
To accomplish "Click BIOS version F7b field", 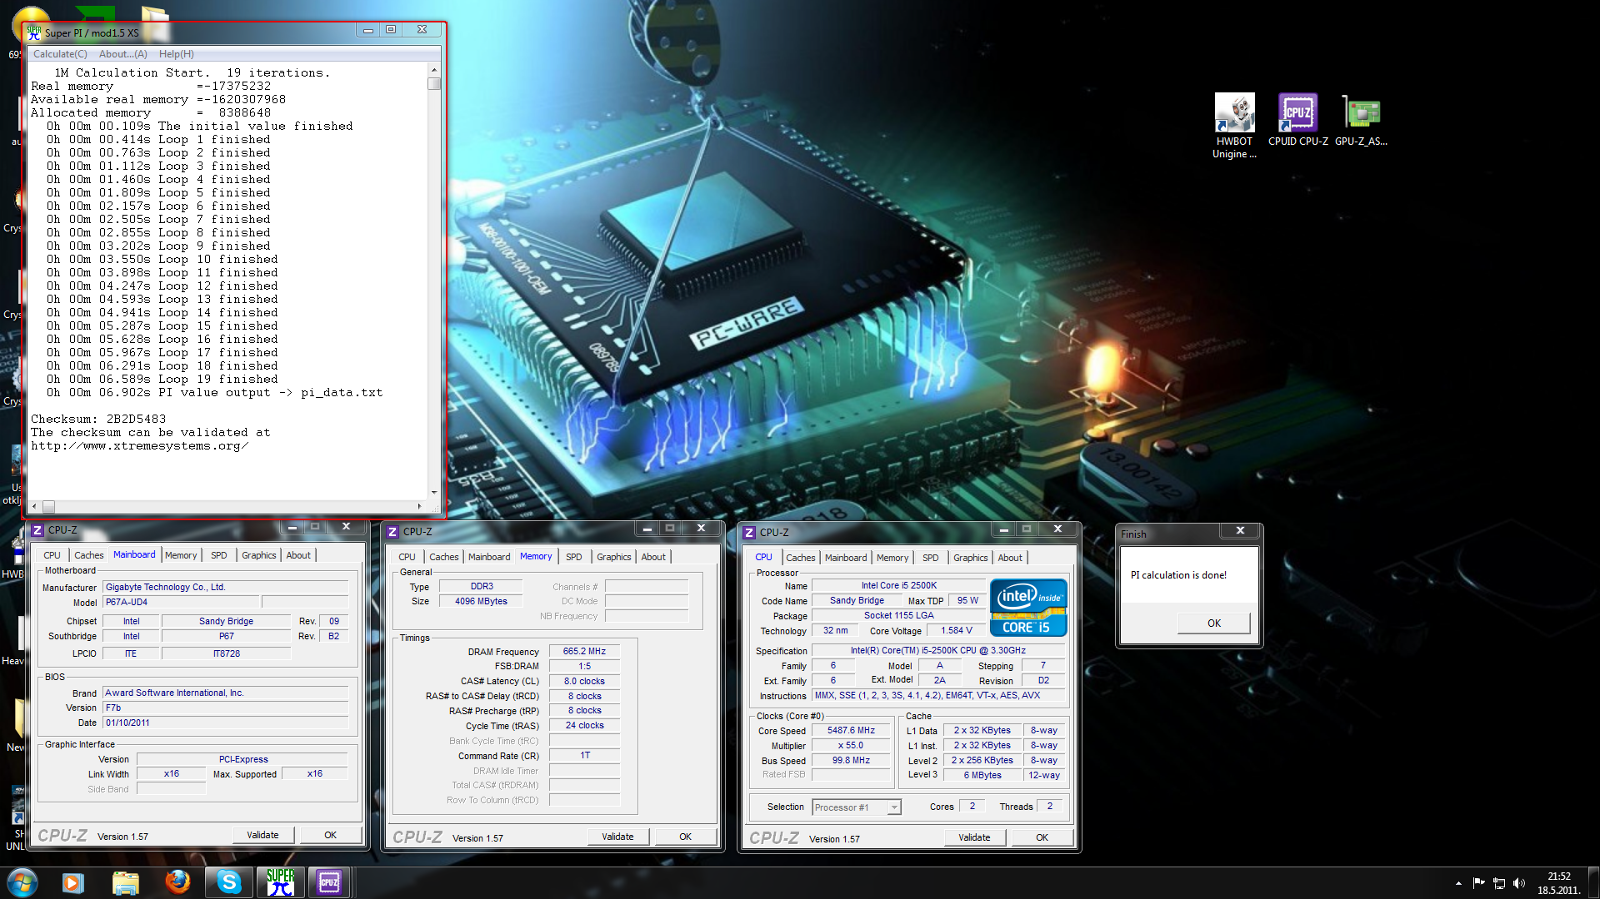I will point(225,707).
